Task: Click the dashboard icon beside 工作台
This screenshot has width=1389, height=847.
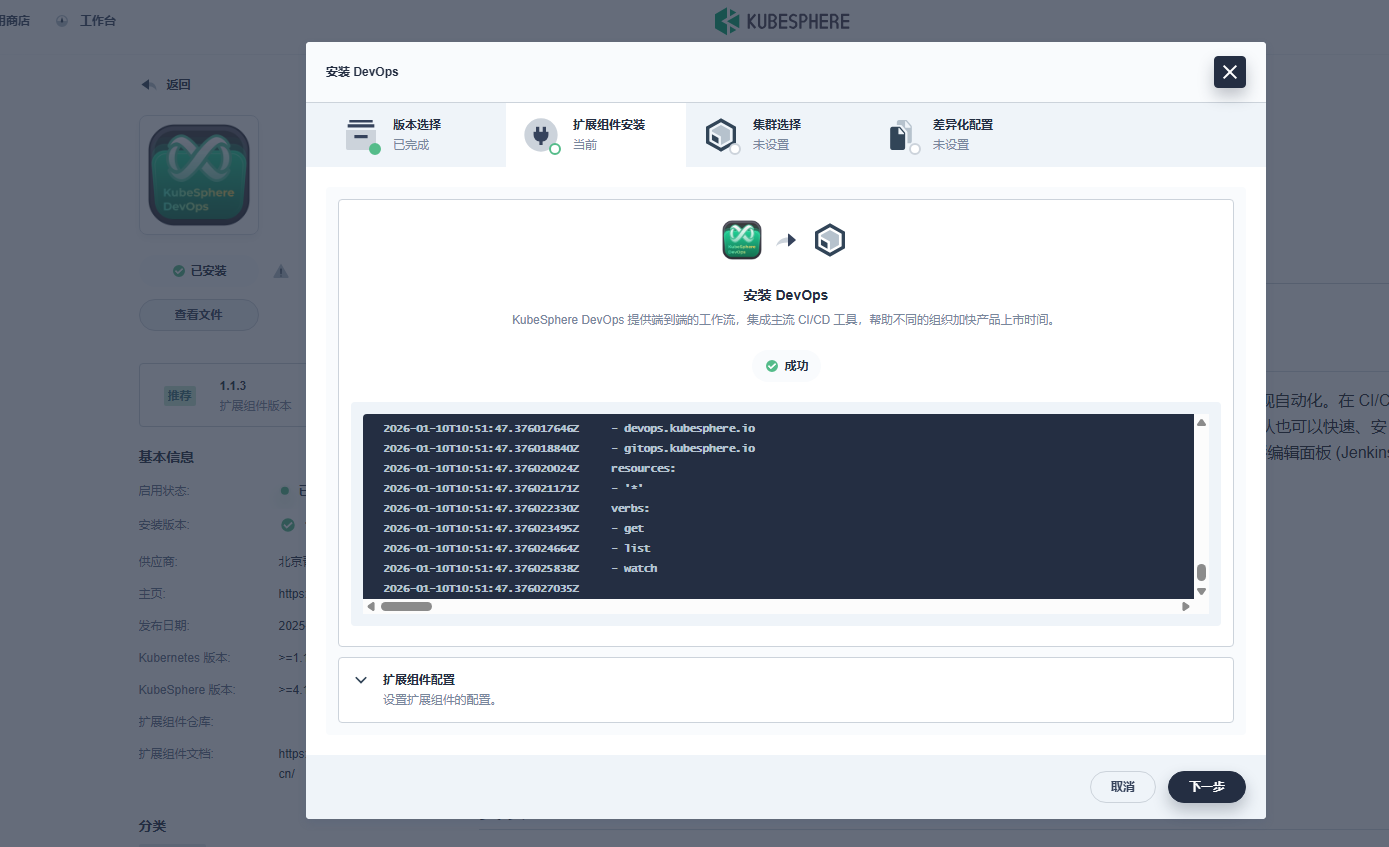Action: 62,21
